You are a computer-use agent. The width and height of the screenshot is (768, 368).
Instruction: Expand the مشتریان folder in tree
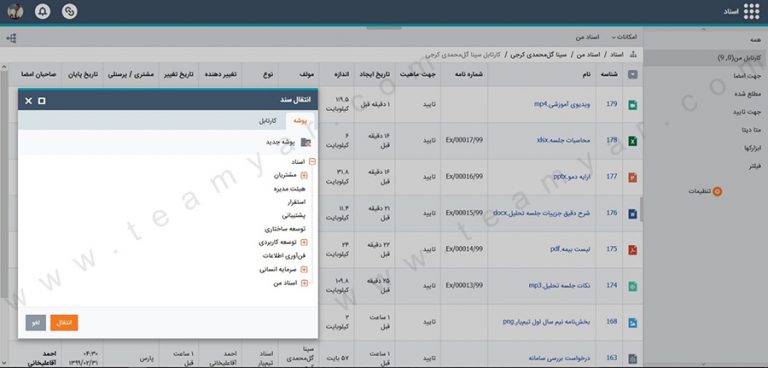[x=304, y=175]
